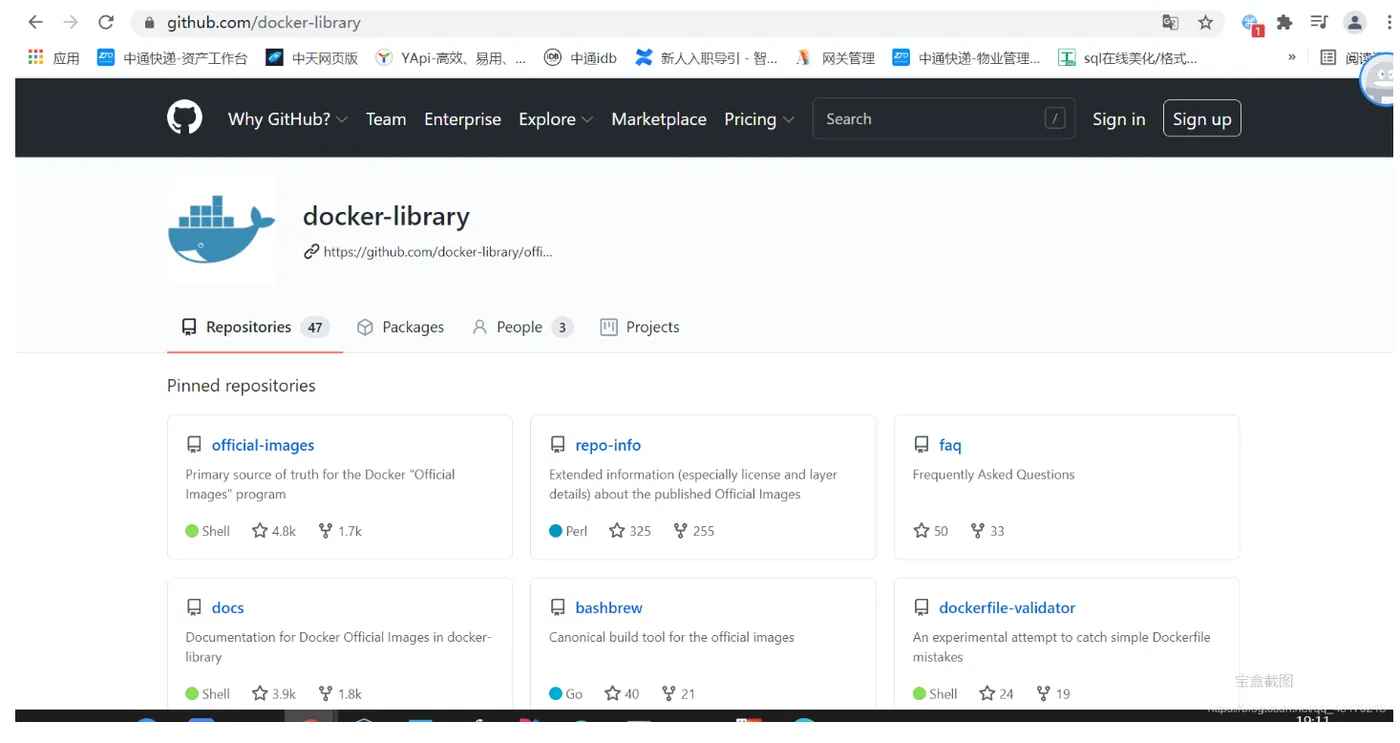Click the fork count 255 on repo-info
This screenshot has height=743, width=1400.
pos(694,531)
